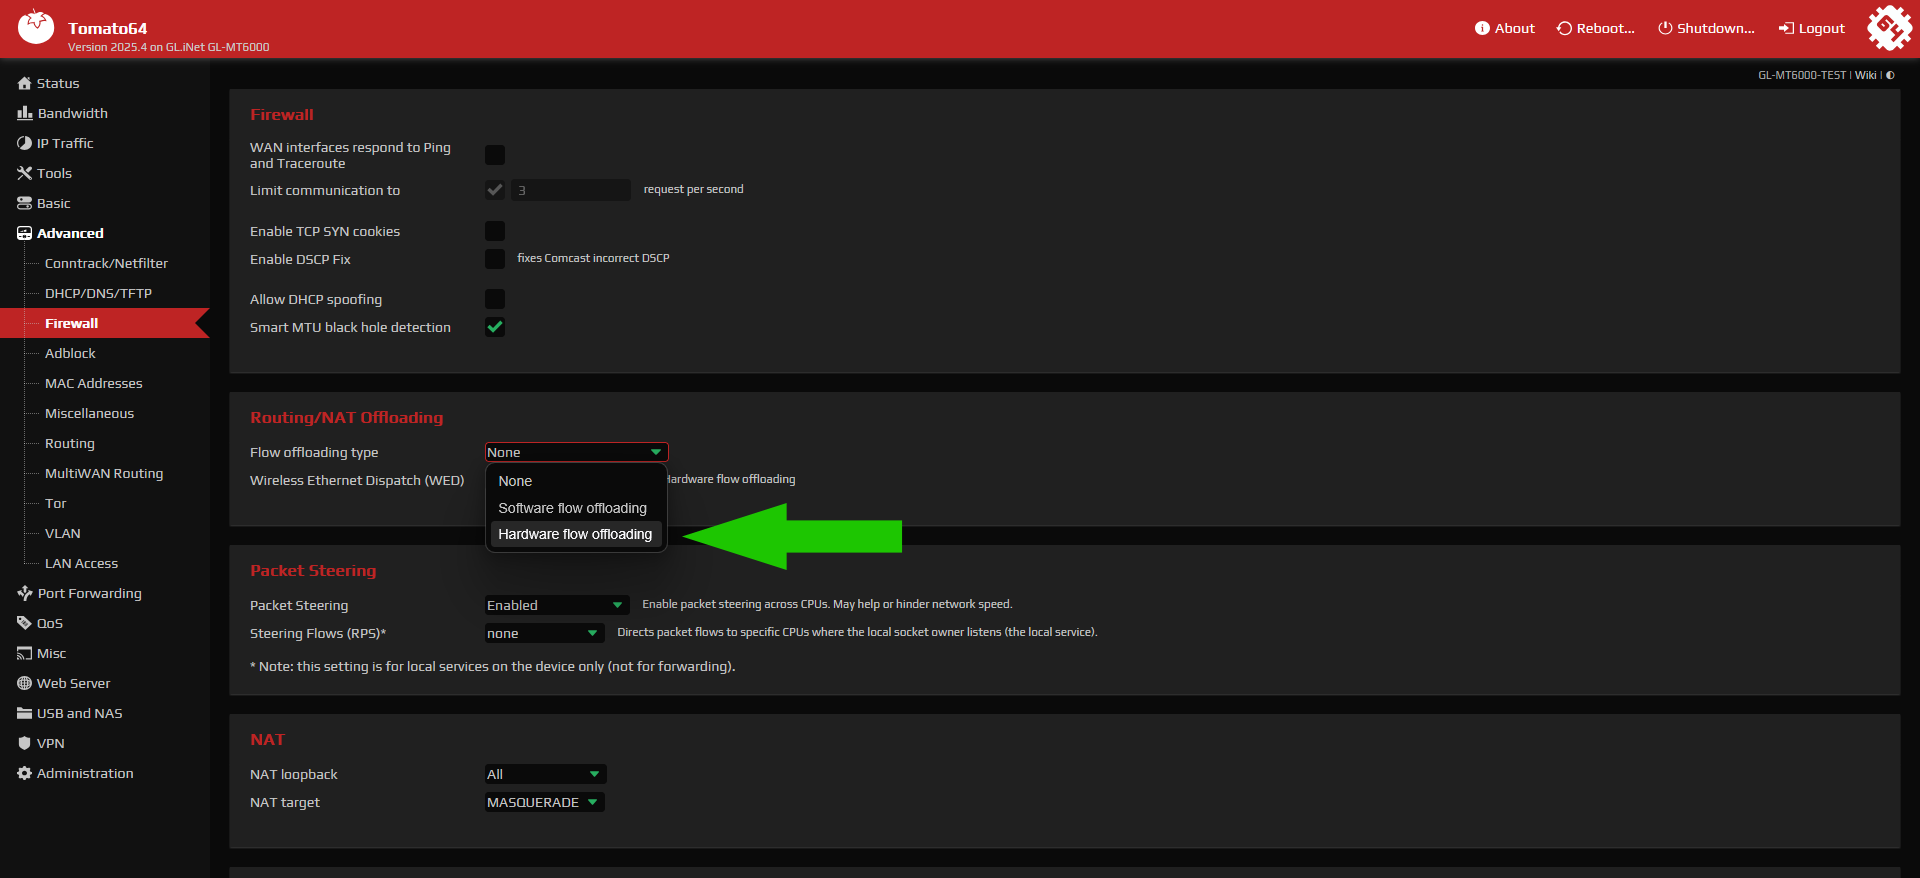Open the LAN Access page
1920x878 pixels.
click(x=81, y=563)
